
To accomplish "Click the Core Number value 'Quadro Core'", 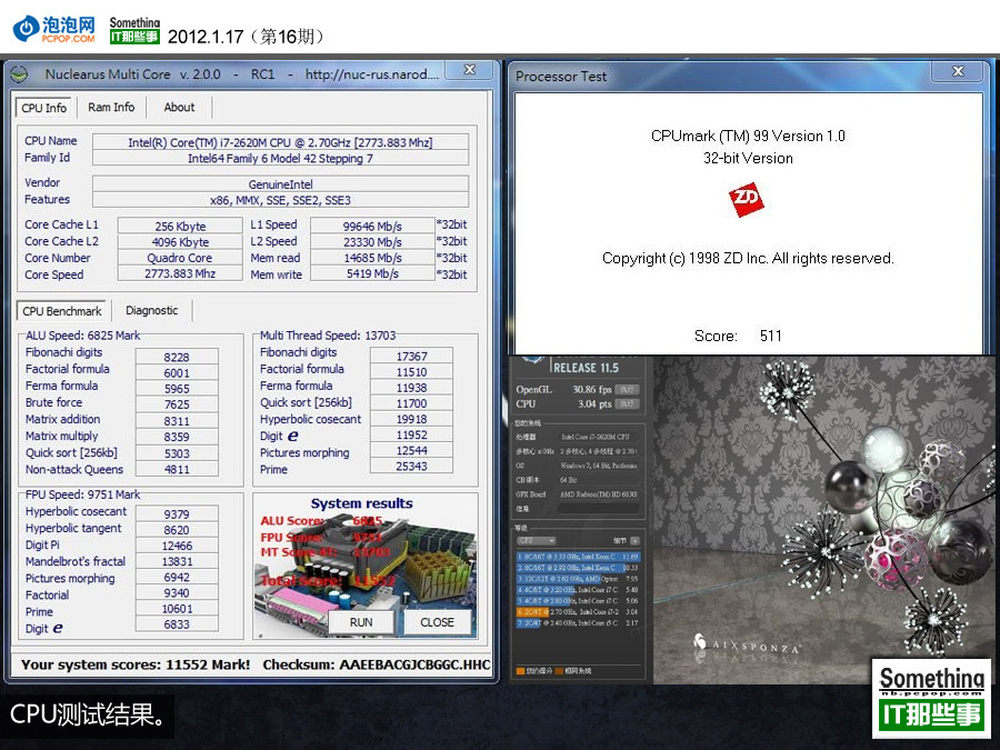I will [180, 258].
